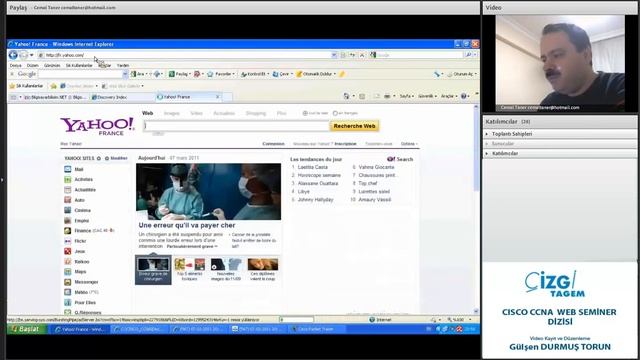This screenshot has width=640, height=360.
Task: Open the Dosya menu
Action: pyautogui.click(x=16, y=65)
